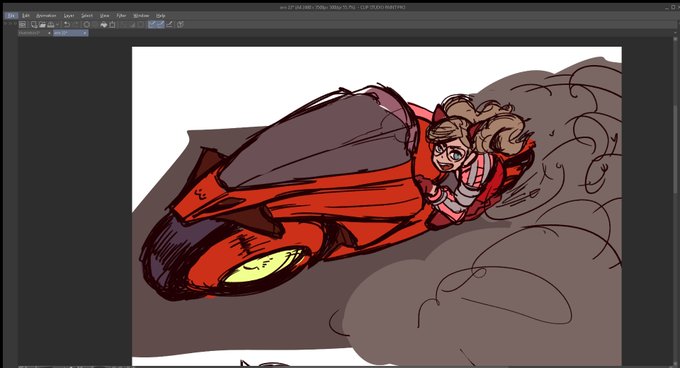
Task: Open the Window menu
Action: (141, 16)
